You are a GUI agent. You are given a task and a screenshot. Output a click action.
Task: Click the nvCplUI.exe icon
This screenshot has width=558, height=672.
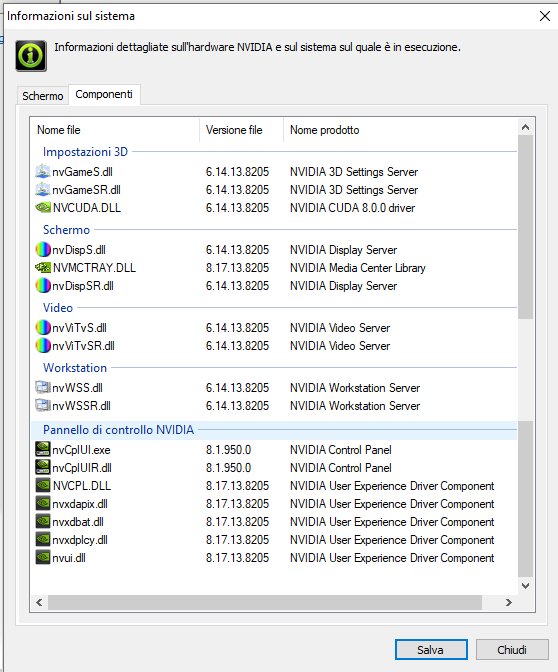(x=42, y=449)
